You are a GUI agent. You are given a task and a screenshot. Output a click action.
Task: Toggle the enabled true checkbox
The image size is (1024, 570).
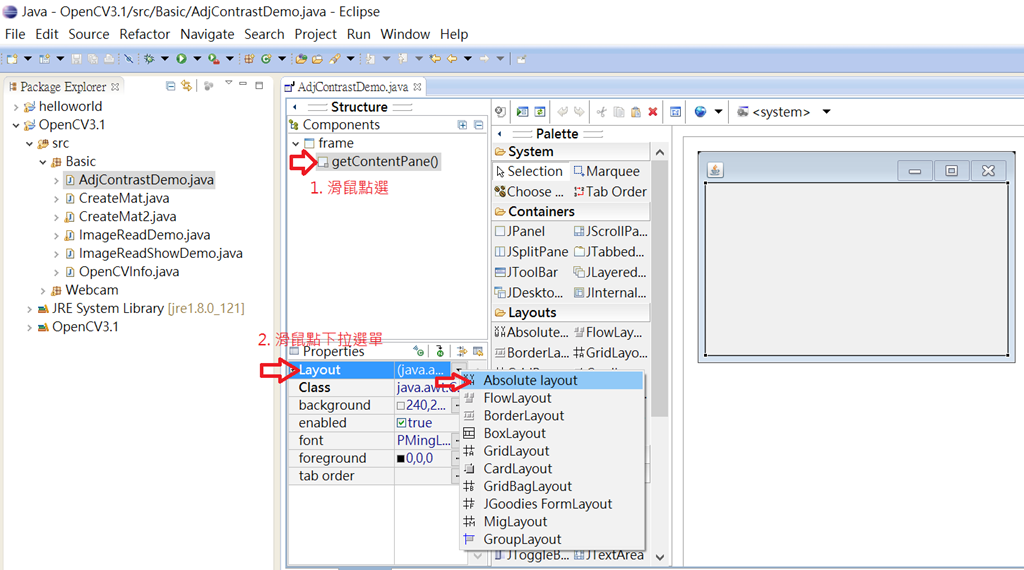point(401,423)
